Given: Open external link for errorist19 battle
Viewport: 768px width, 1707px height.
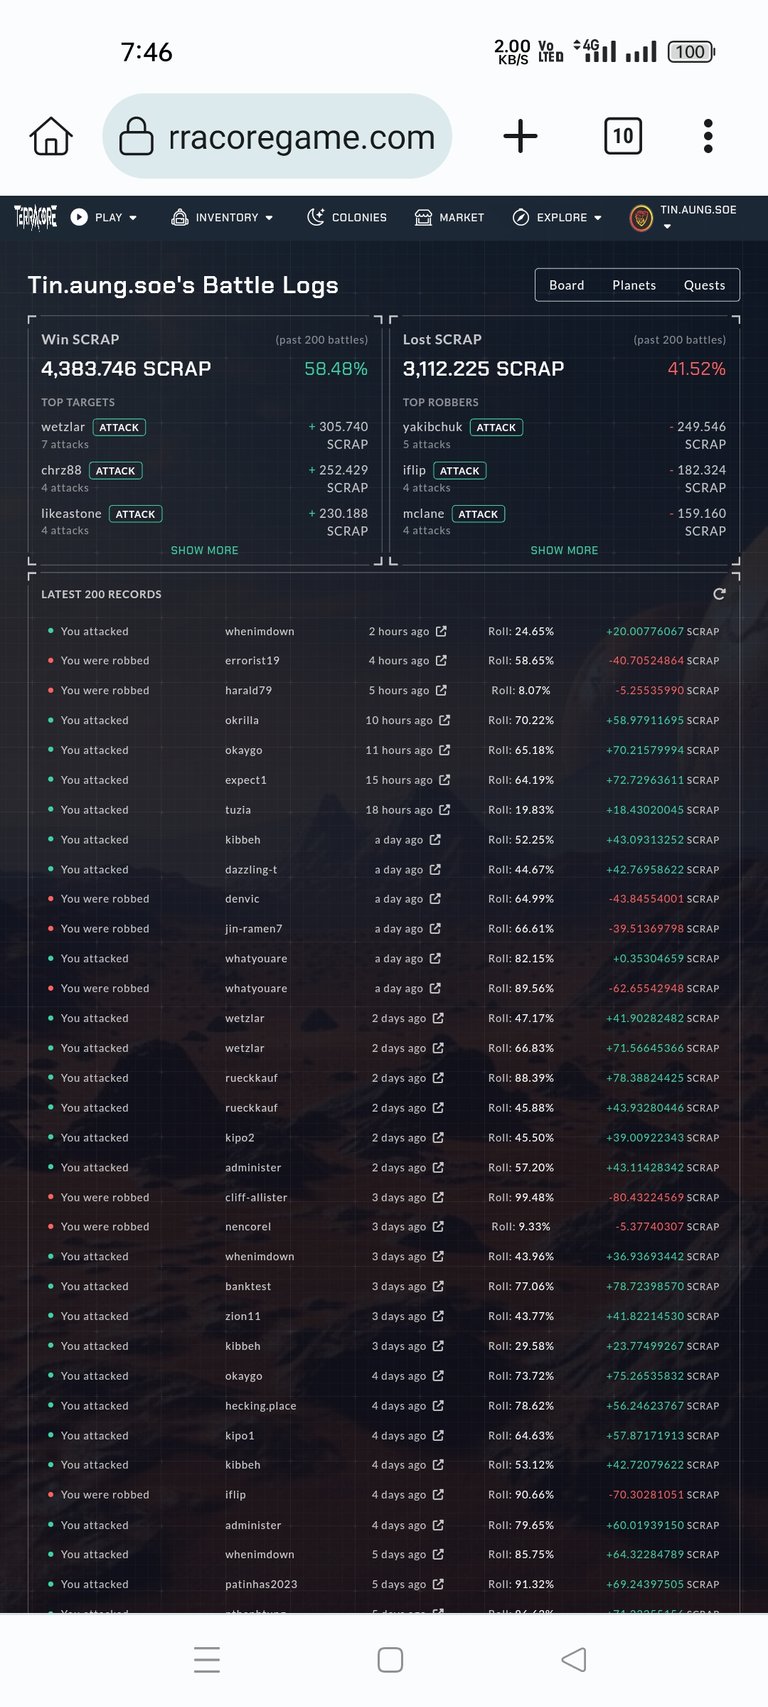Looking at the screenshot, I should pyautogui.click(x=441, y=661).
